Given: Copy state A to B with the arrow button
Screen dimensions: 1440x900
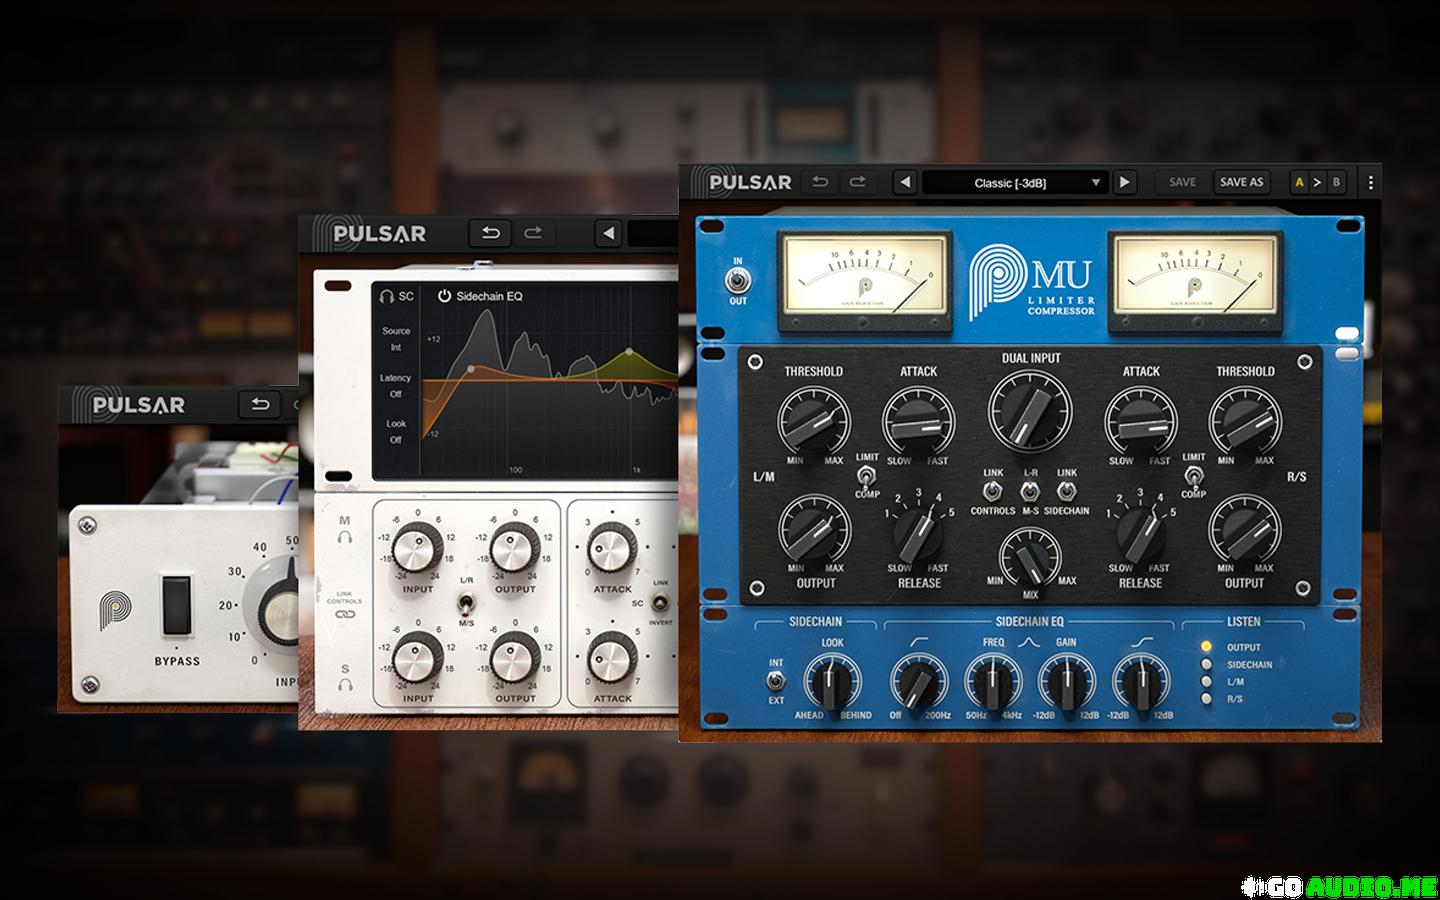Looking at the screenshot, I should point(1317,182).
